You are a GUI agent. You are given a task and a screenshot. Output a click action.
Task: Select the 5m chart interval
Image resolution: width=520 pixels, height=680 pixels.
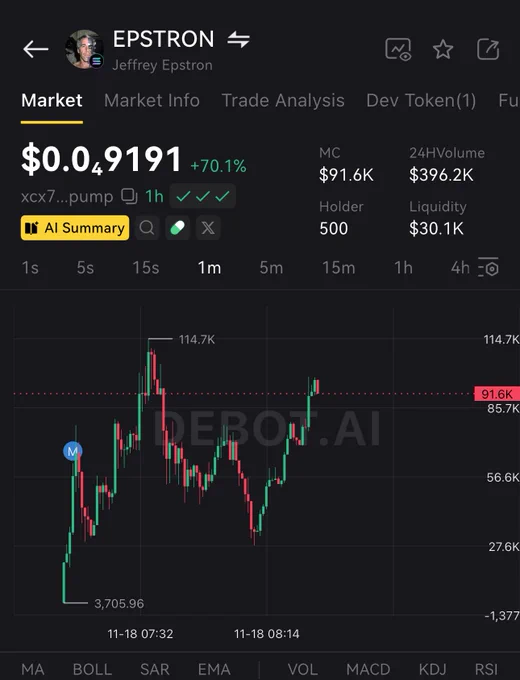[271, 268]
